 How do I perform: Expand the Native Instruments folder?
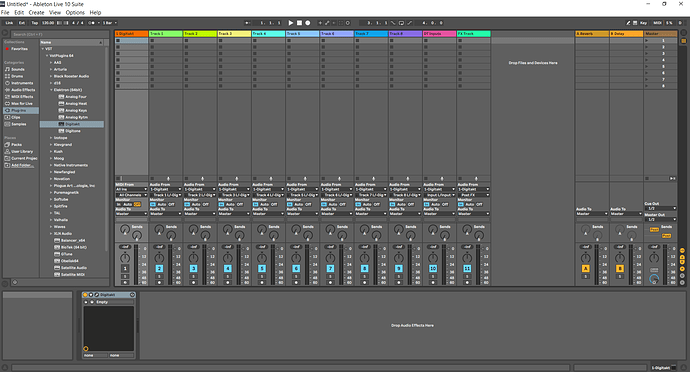click(51, 166)
